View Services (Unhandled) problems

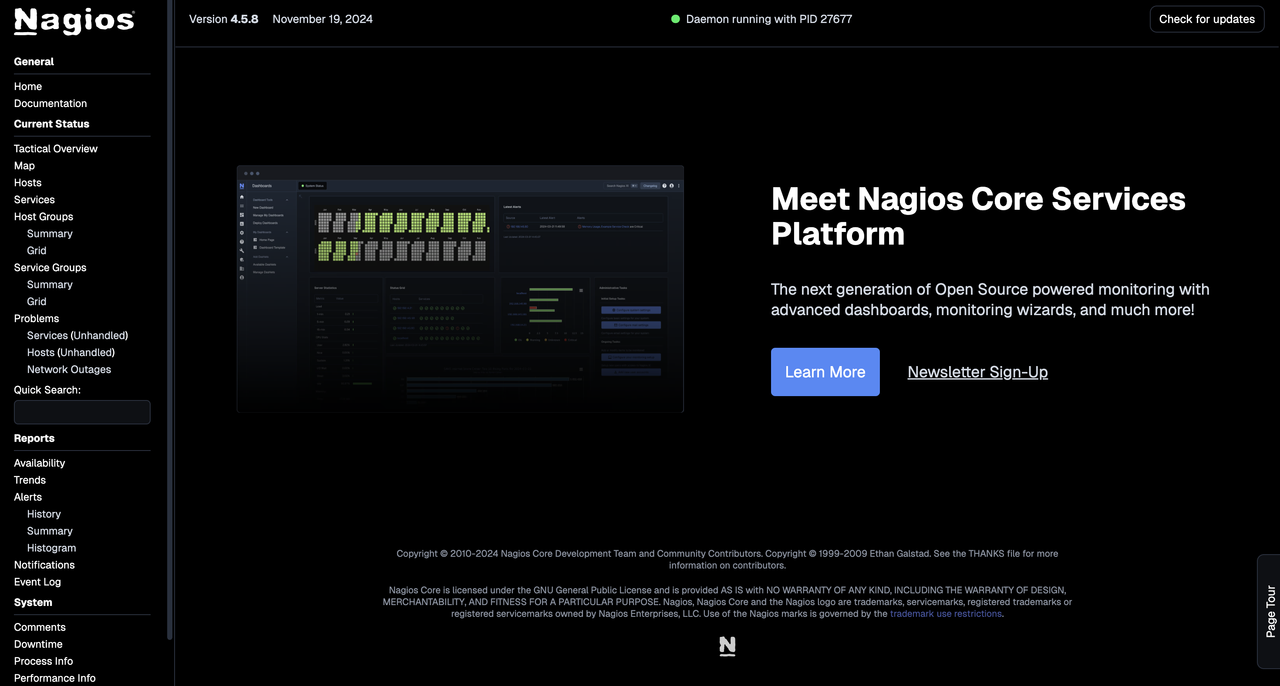77,335
